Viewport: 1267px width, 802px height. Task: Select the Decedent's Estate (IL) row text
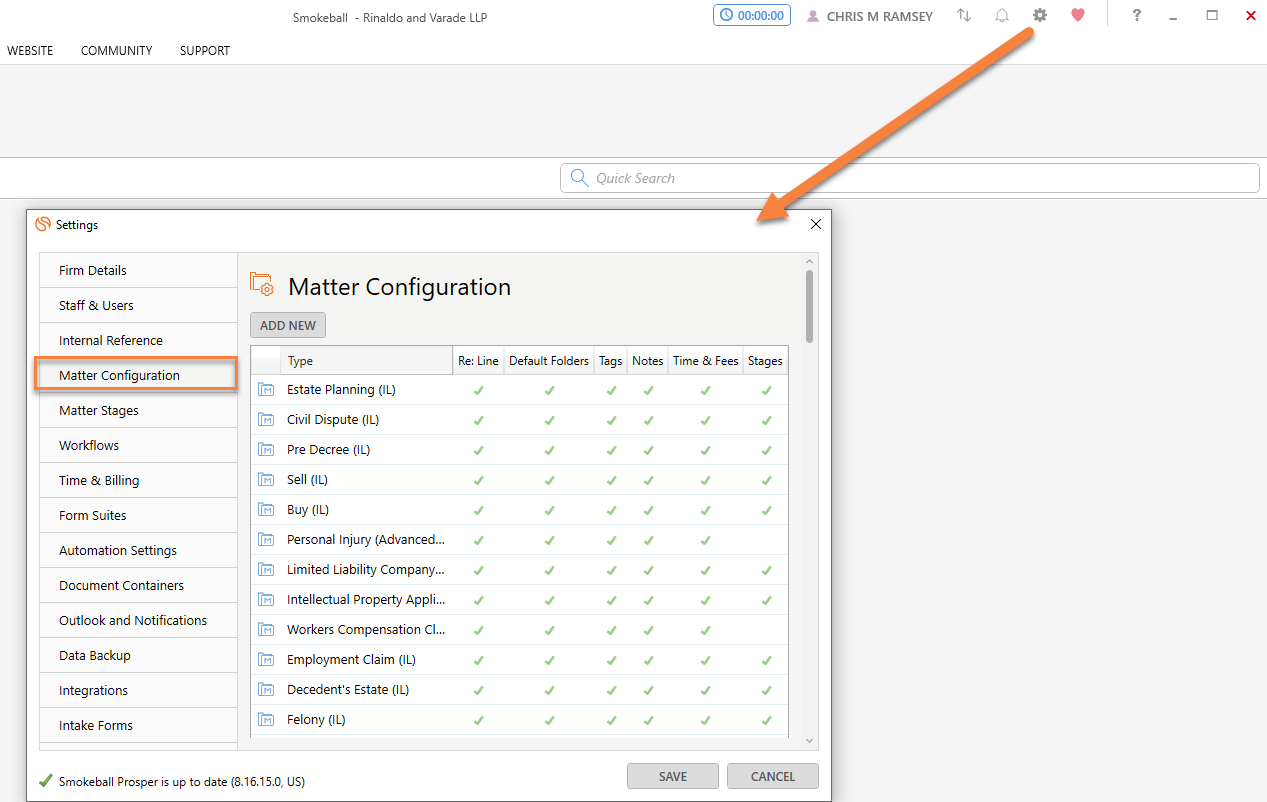348,690
